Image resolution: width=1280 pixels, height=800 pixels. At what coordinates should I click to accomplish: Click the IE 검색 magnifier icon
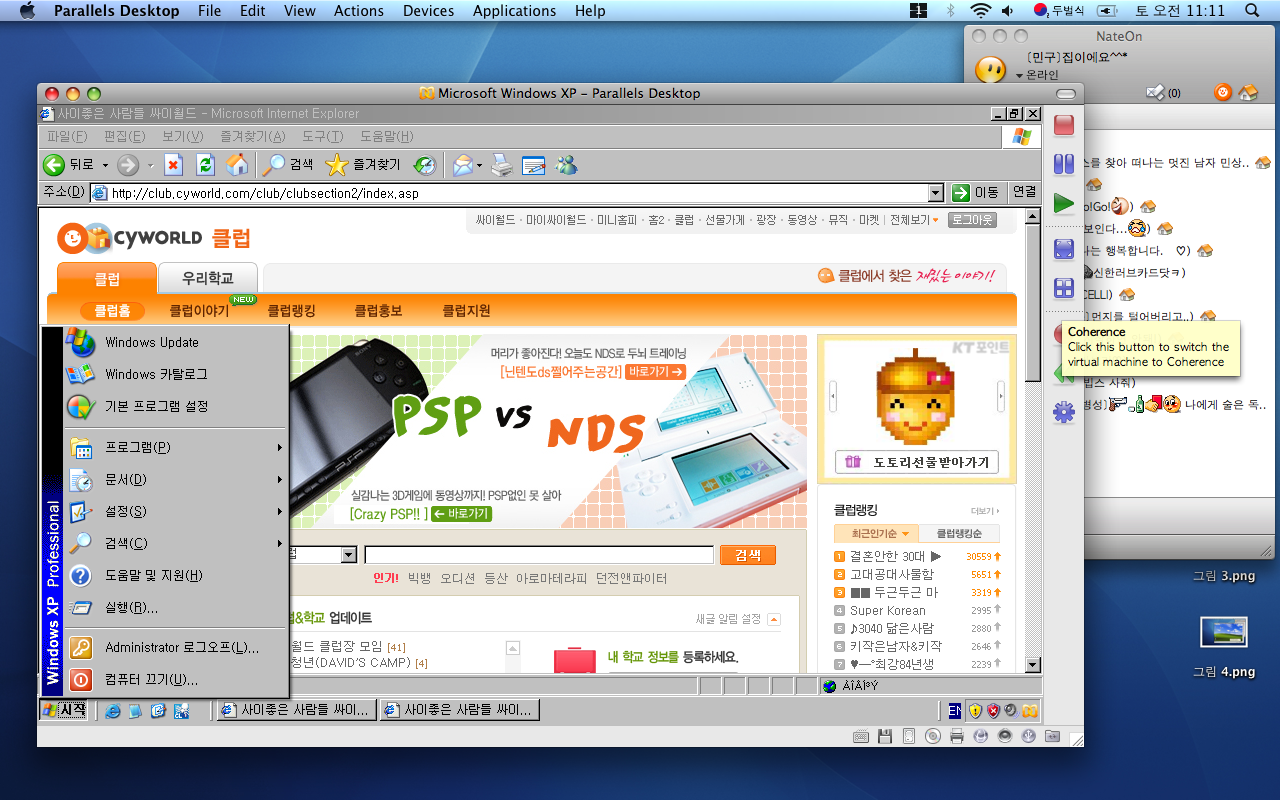(x=274, y=165)
